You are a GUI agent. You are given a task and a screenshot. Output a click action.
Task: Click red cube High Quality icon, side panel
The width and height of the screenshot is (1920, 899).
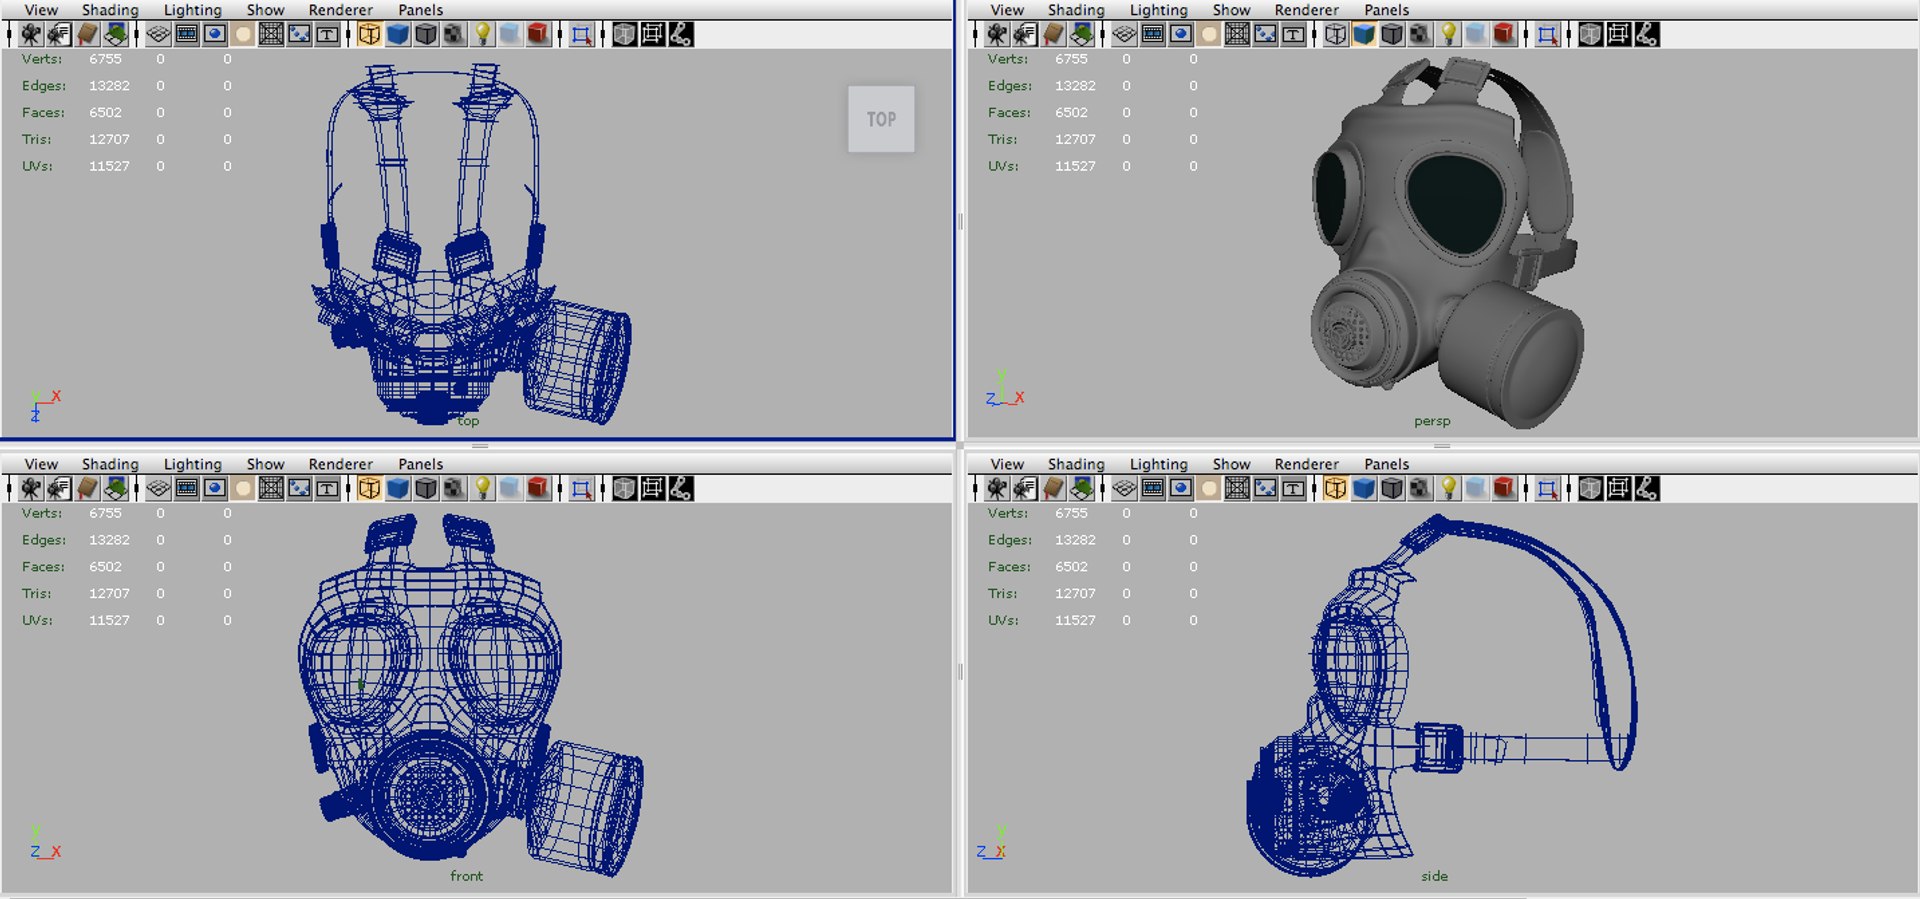[1503, 489]
